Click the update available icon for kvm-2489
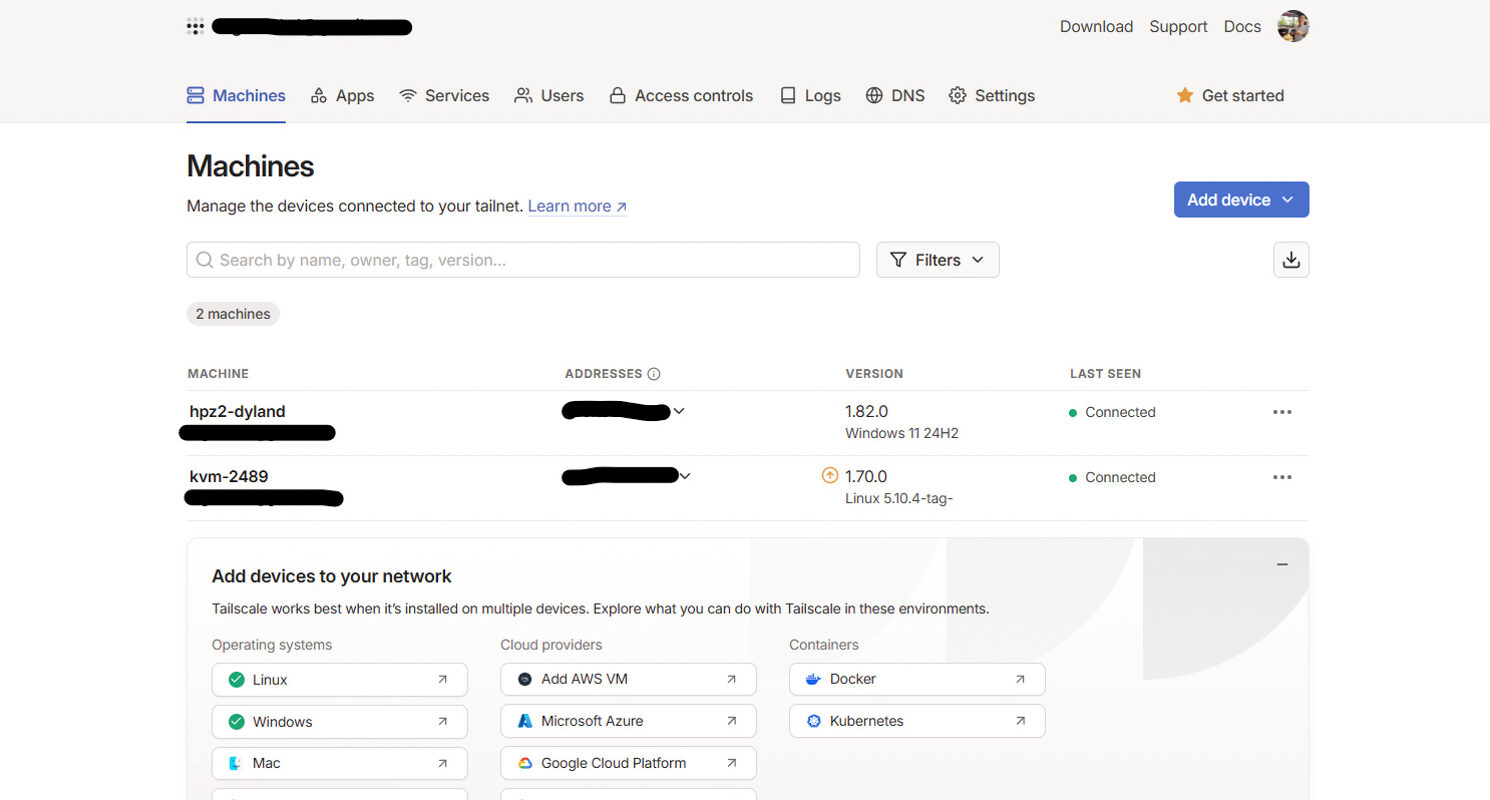The image size is (1490, 800). 829,476
